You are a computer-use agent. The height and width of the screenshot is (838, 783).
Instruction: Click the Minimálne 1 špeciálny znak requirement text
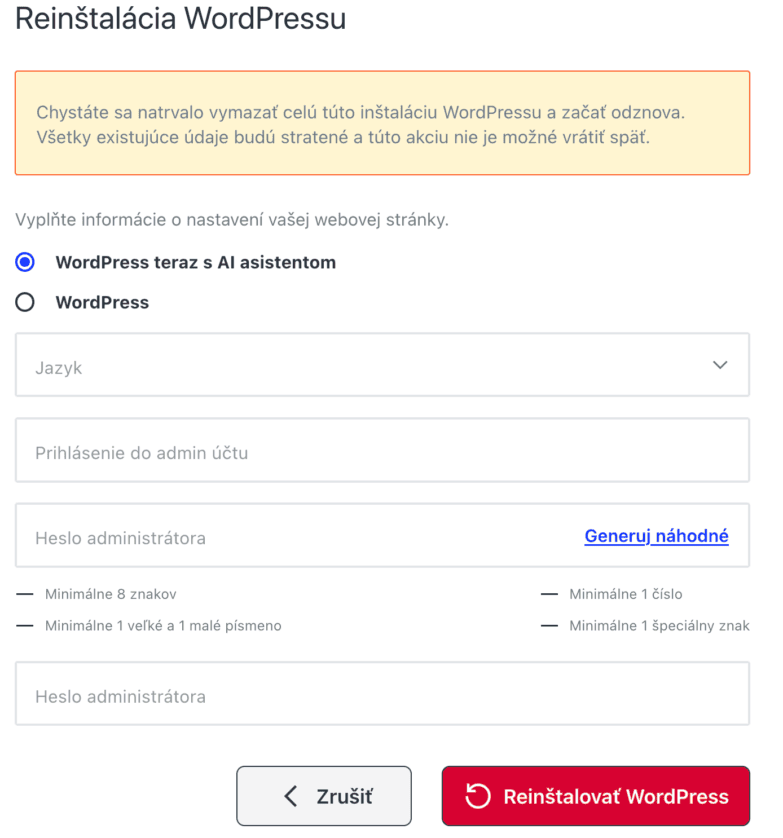(659, 626)
